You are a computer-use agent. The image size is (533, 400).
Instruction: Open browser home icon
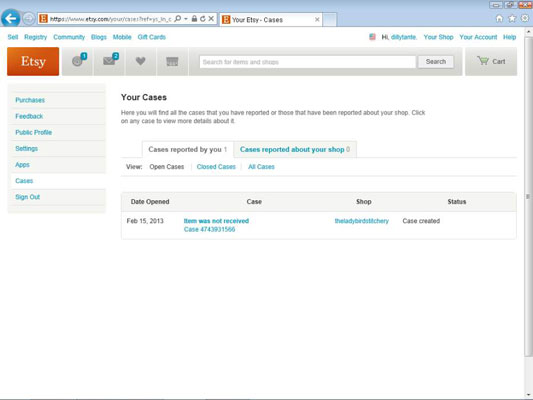[499, 19]
